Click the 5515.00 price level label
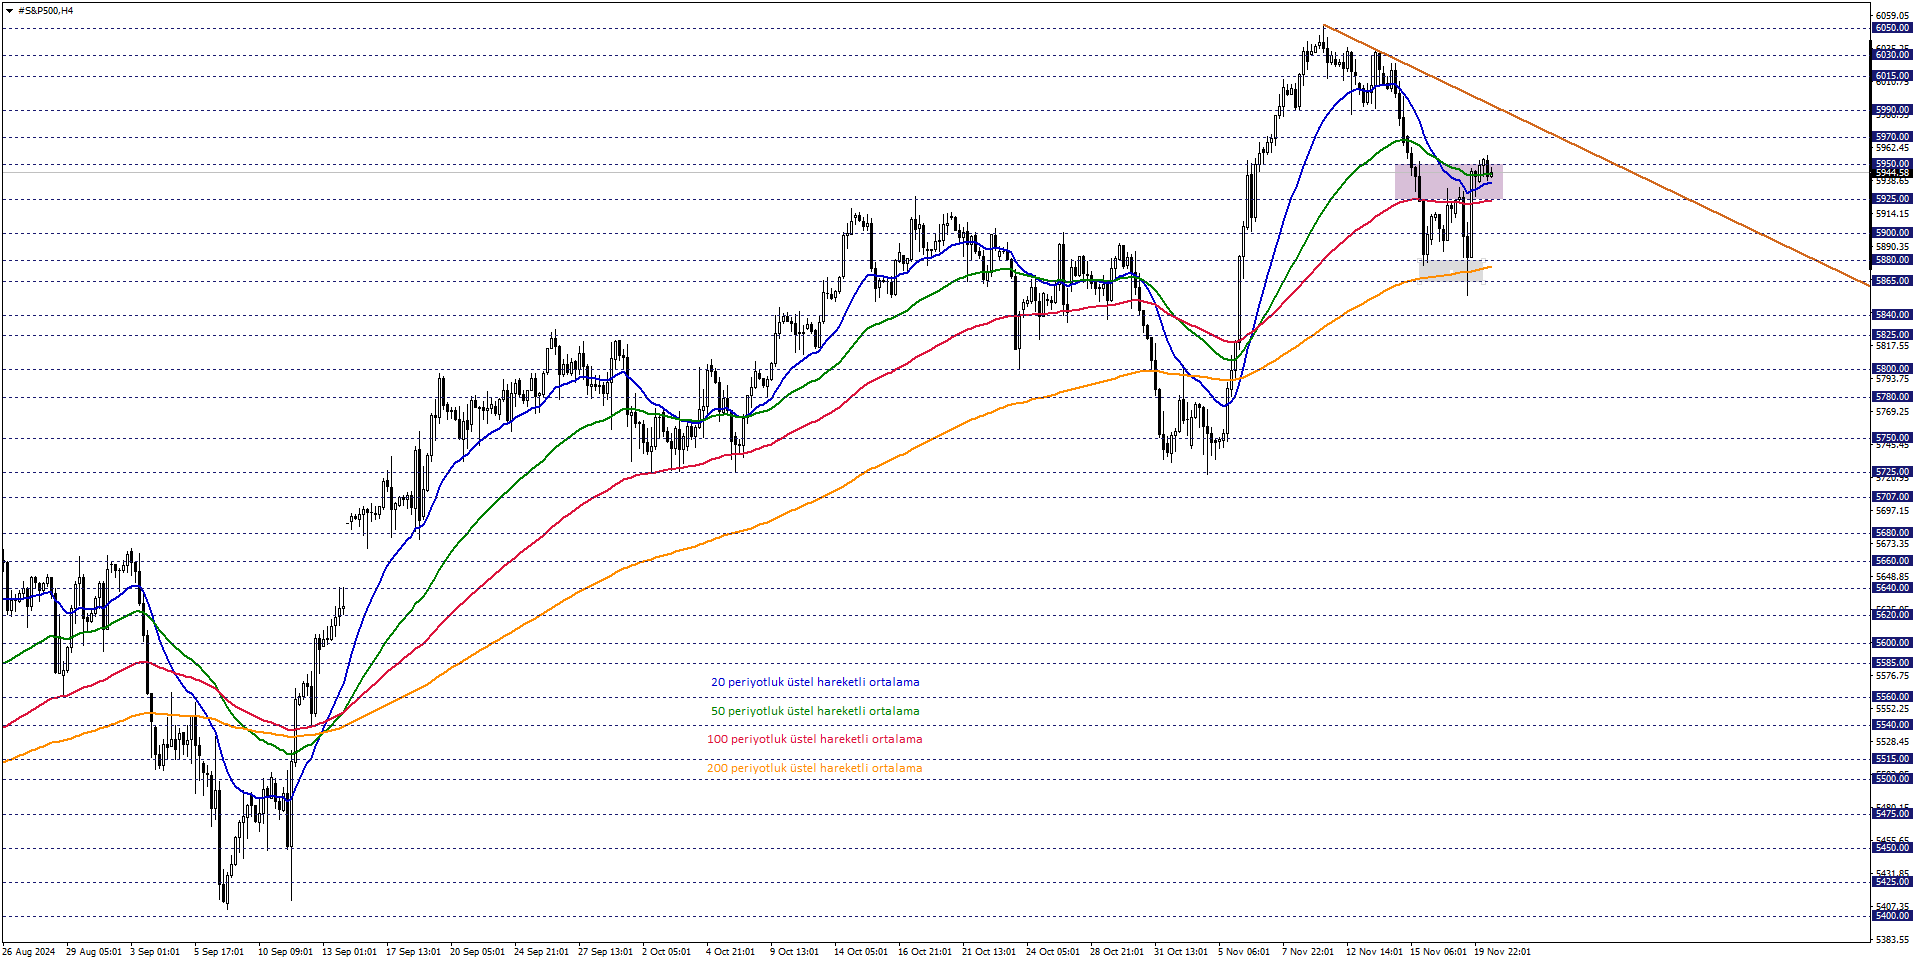 (1892, 759)
